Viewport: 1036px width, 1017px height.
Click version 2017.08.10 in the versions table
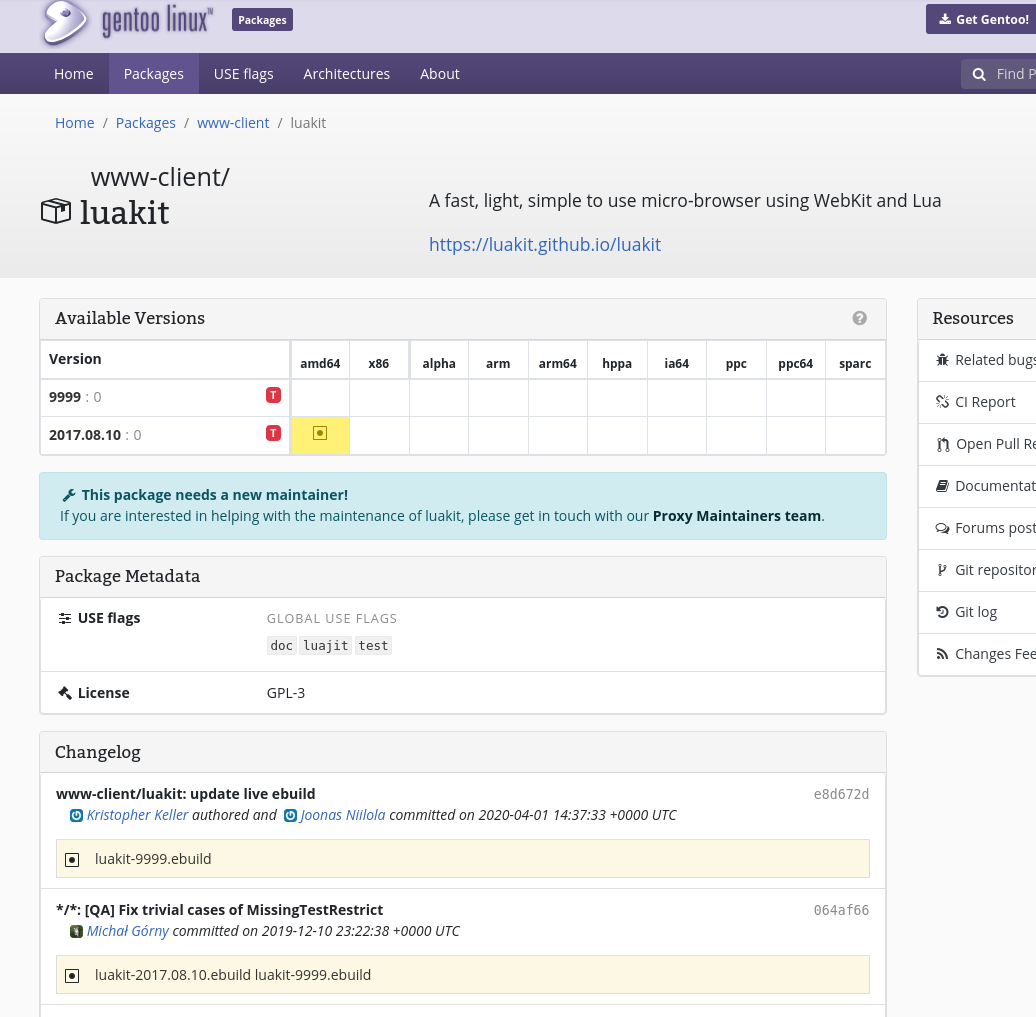click(x=85, y=435)
